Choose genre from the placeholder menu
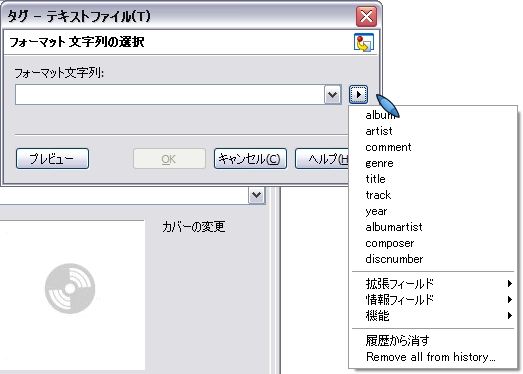 (x=433, y=163)
